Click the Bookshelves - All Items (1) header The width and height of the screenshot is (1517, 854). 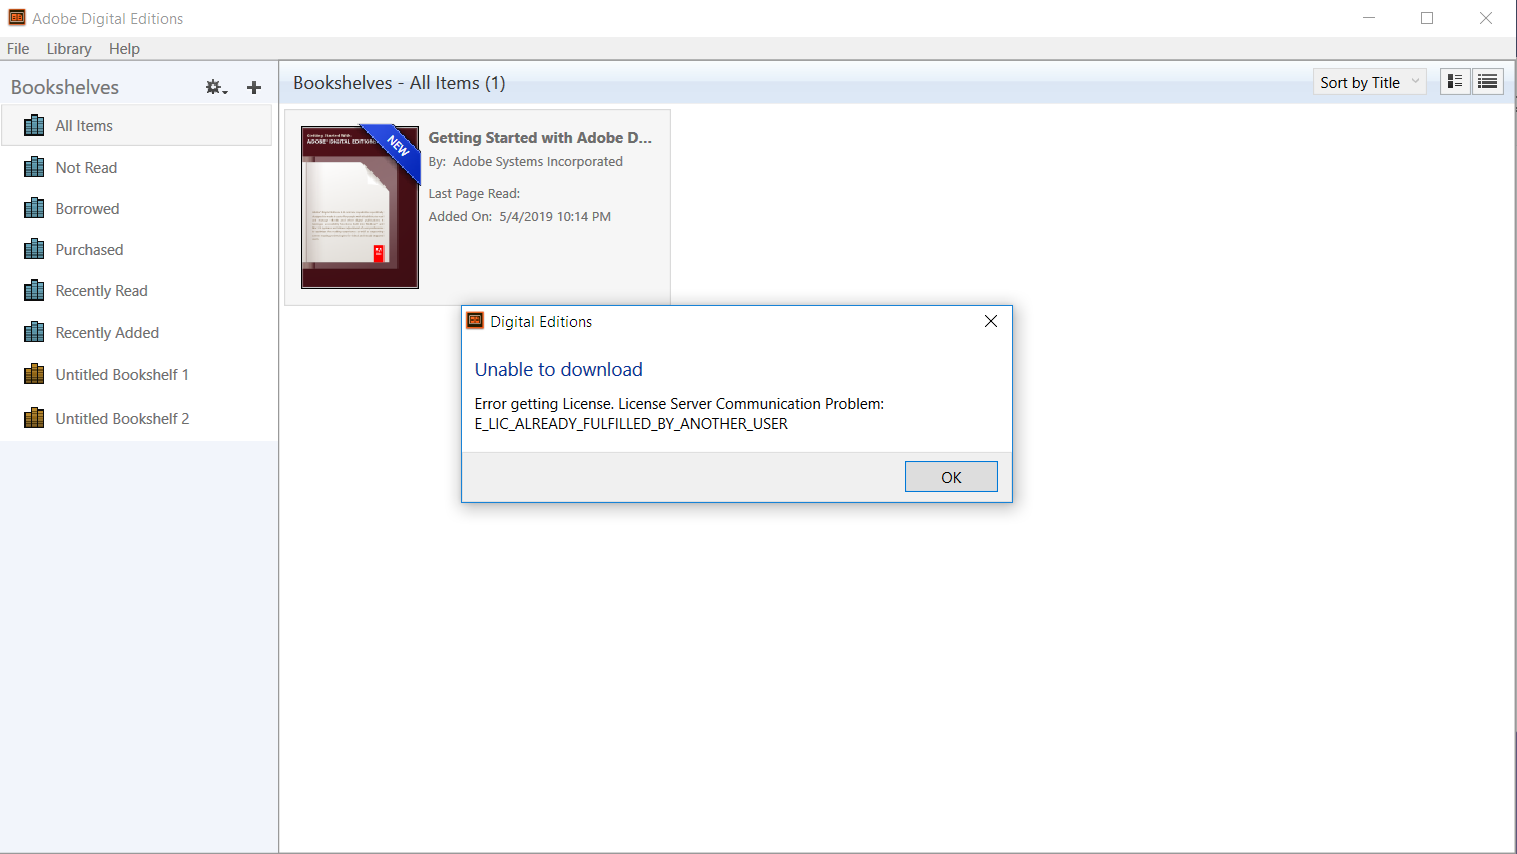[x=399, y=83]
